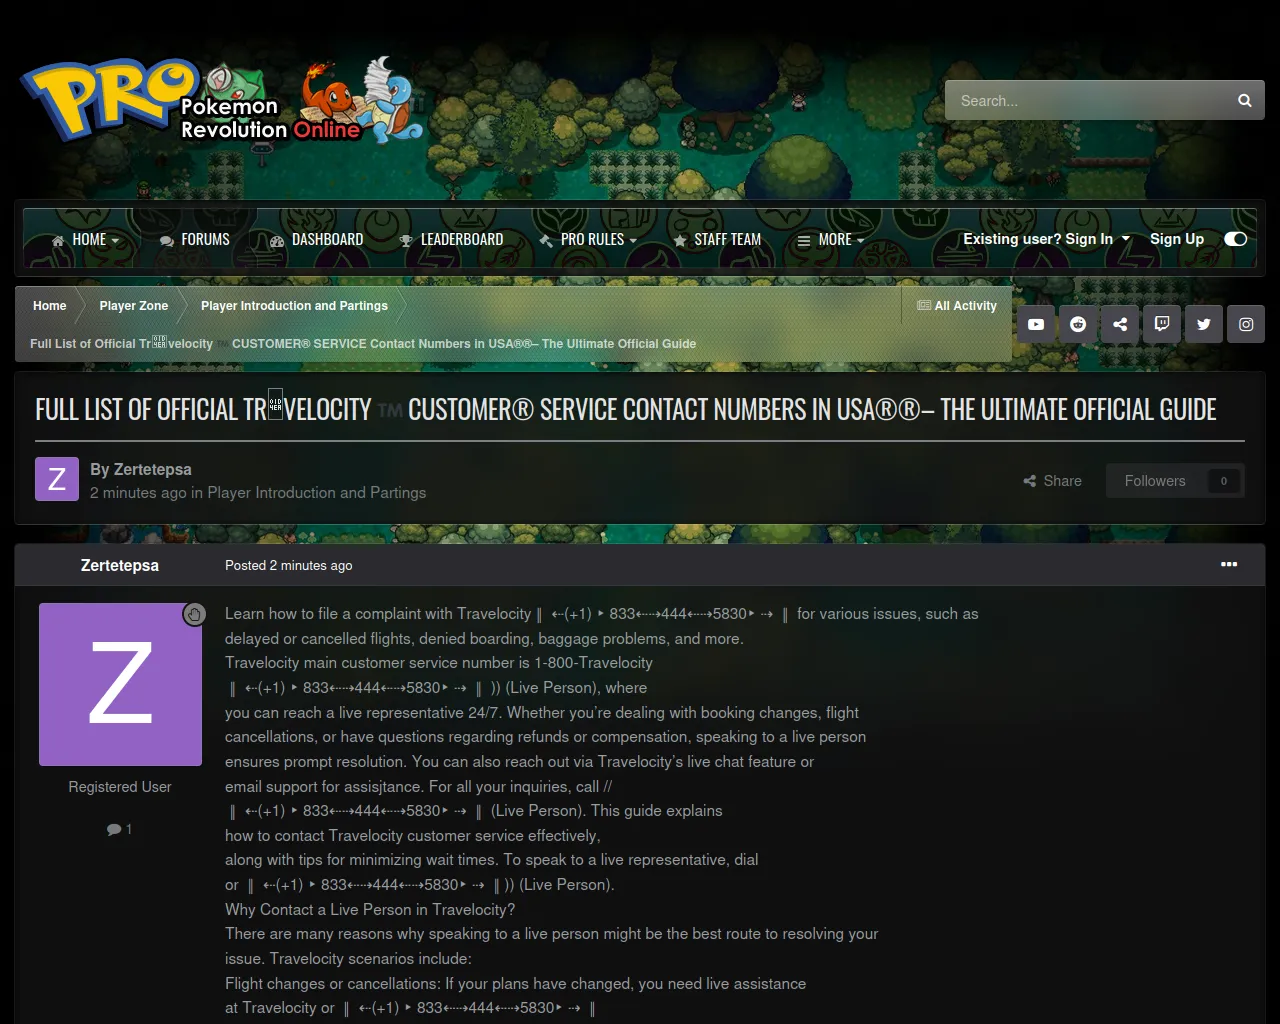
Task: Open Existing user Sign In dropdown
Action: coord(1046,239)
